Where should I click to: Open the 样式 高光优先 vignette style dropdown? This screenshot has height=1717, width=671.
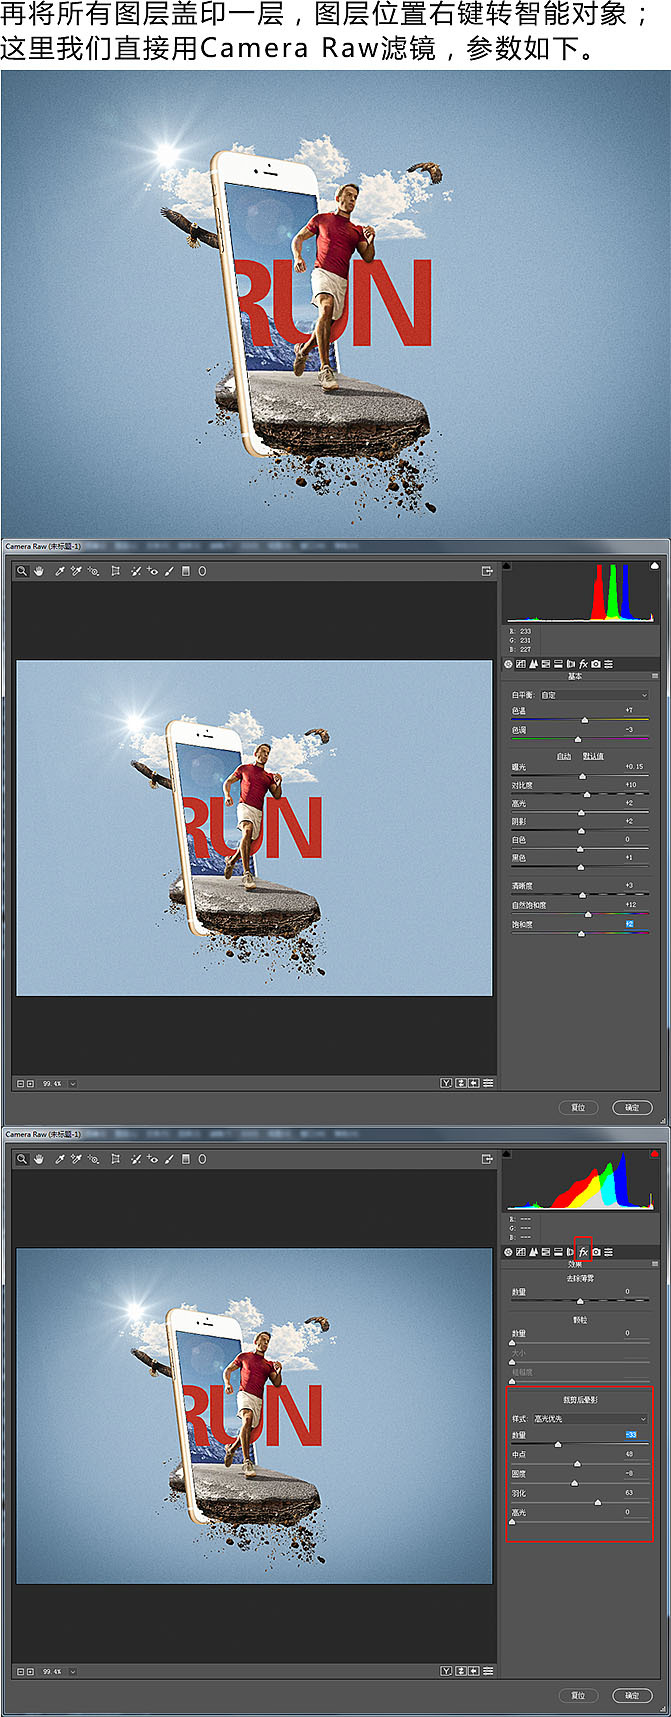[x=590, y=1419]
